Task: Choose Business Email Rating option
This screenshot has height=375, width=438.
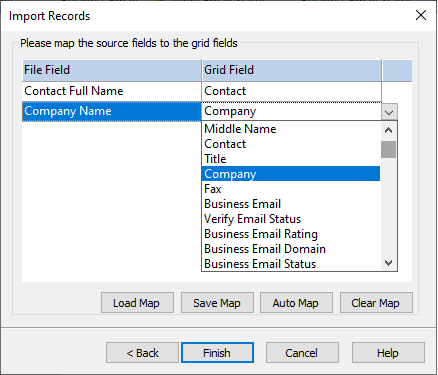Action: click(291, 234)
